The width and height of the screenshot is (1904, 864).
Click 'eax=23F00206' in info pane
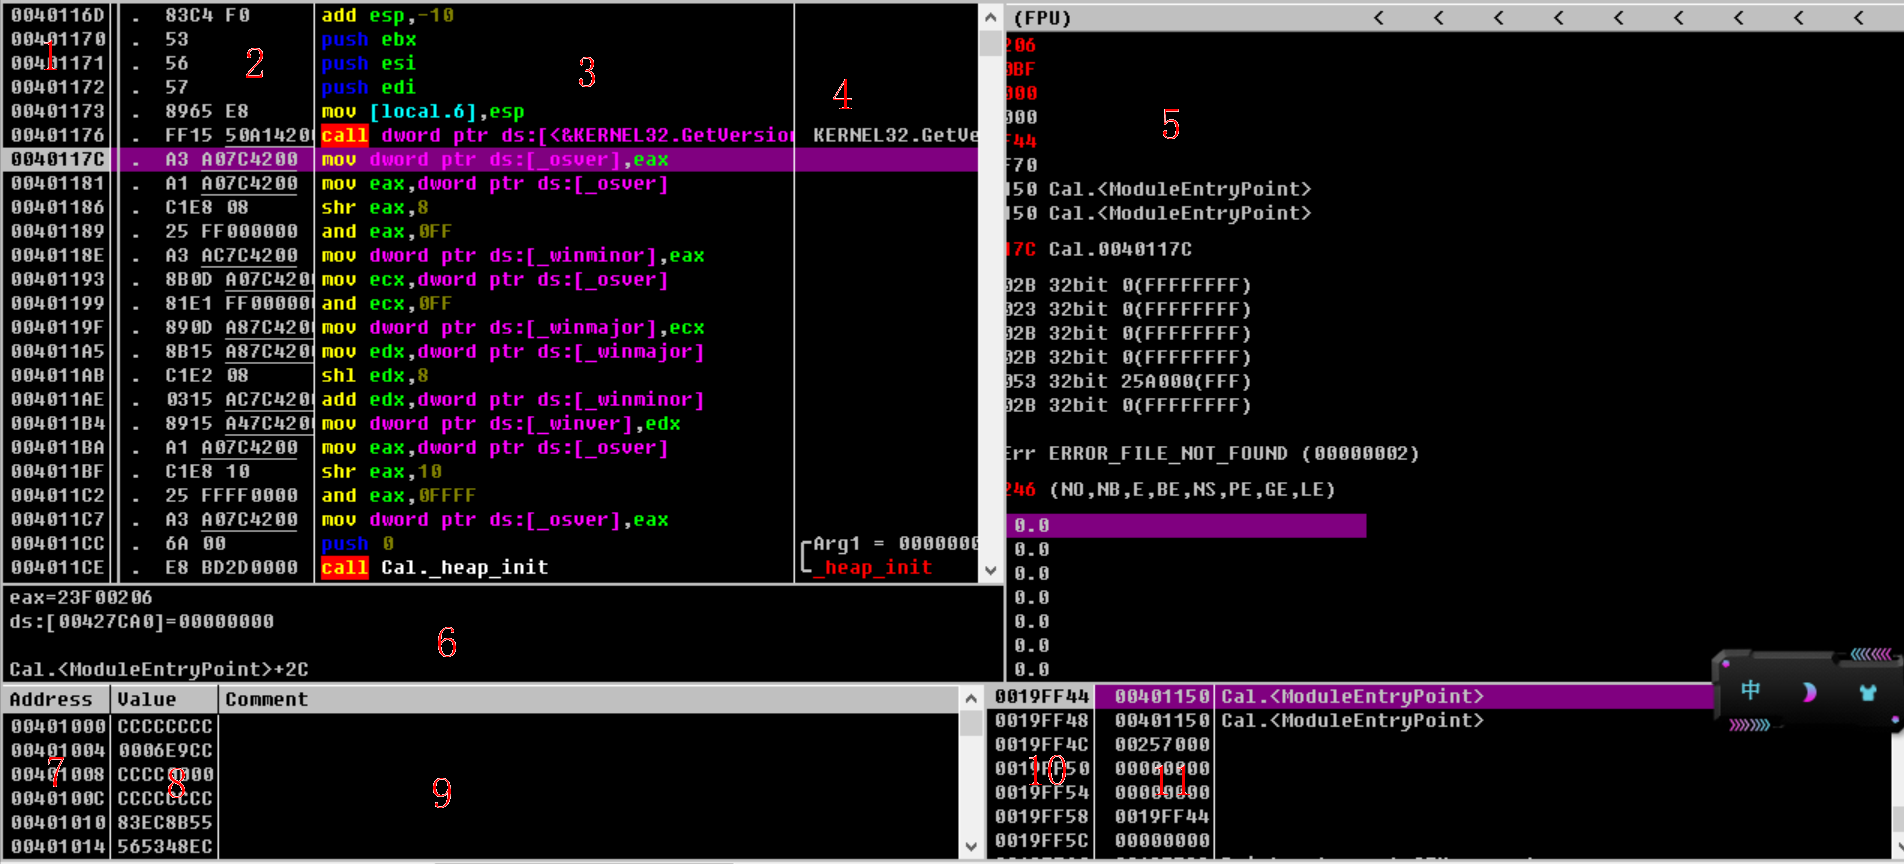point(81,598)
